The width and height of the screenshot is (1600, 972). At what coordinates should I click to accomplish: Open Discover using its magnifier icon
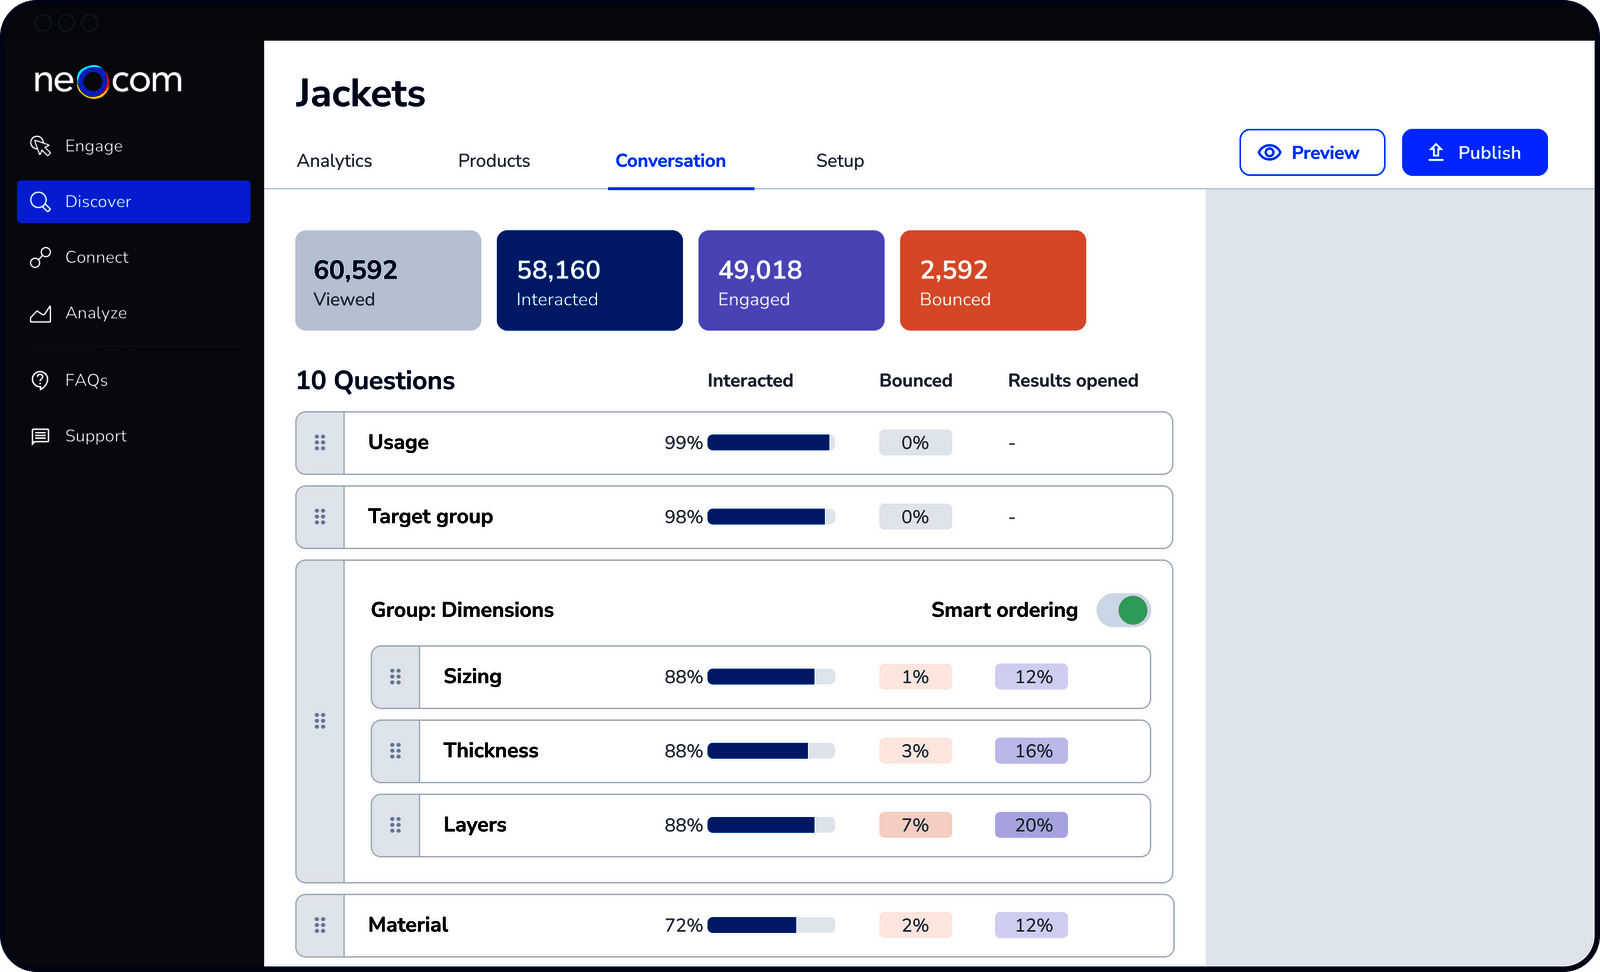point(41,201)
